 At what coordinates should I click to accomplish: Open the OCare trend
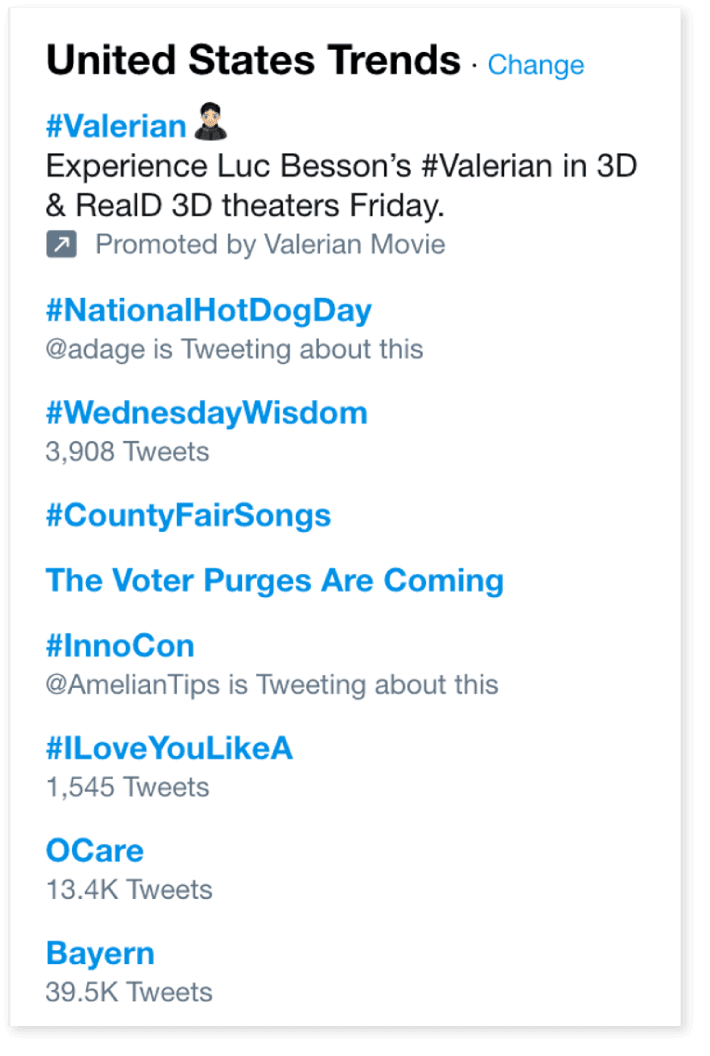(x=95, y=851)
